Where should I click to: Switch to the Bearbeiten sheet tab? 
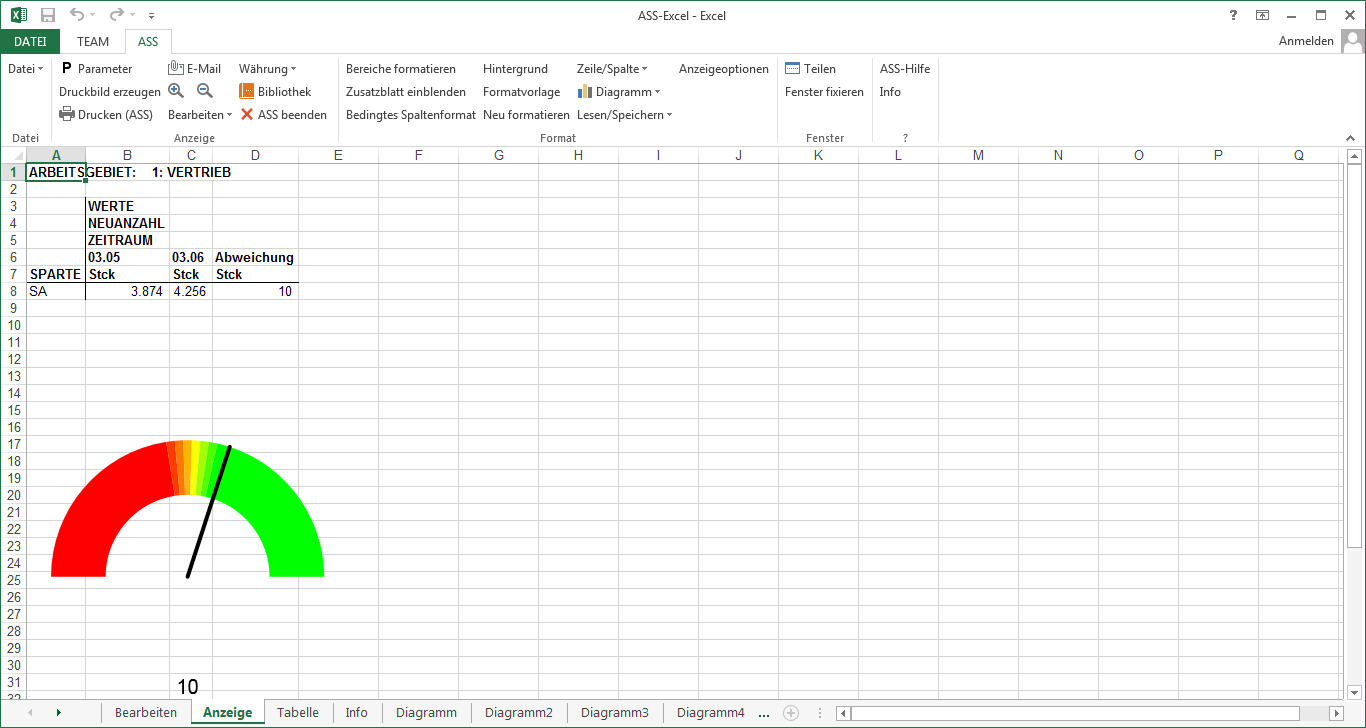point(146,713)
